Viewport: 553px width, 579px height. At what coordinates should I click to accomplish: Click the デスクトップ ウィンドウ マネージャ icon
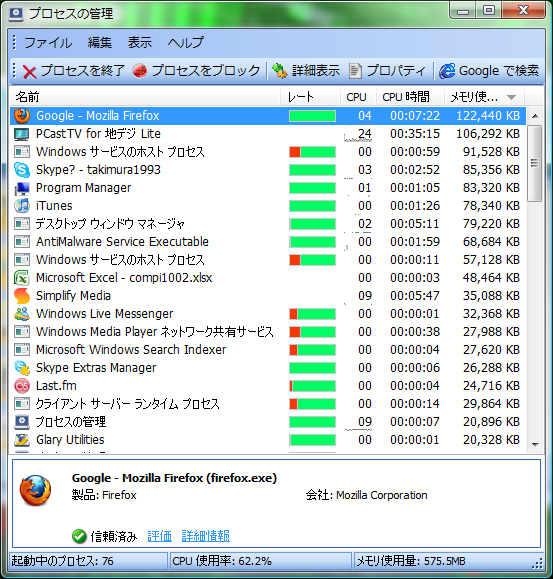pyautogui.click(x=22, y=224)
